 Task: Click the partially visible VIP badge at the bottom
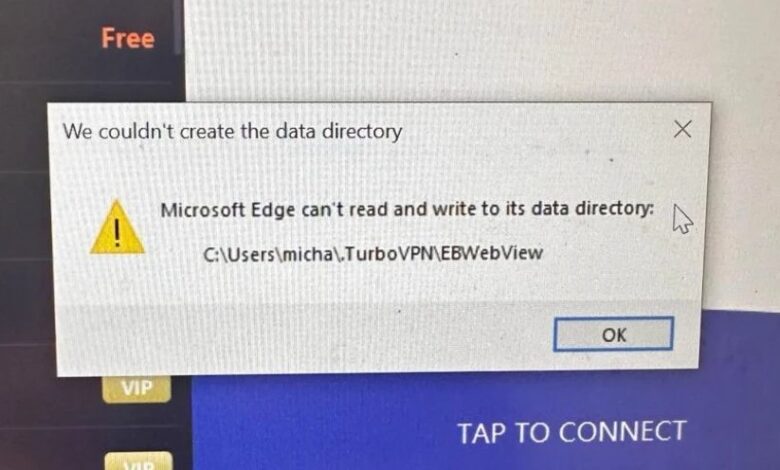[x=139, y=461]
